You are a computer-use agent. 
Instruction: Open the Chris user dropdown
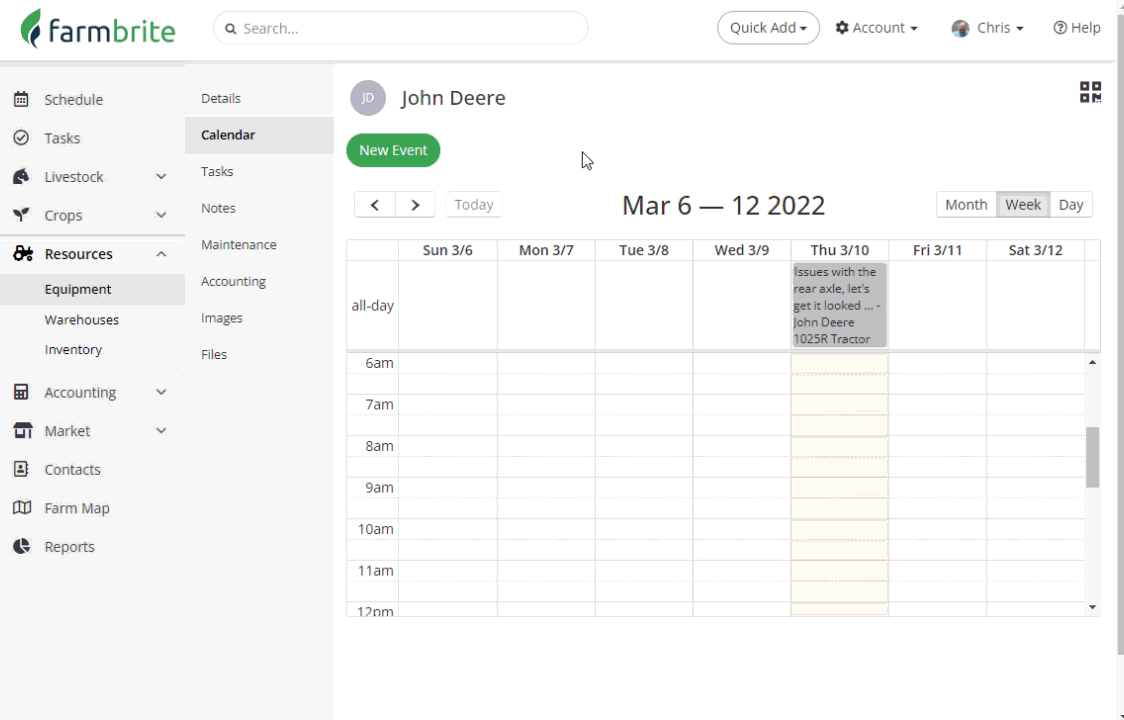(x=987, y=28)
